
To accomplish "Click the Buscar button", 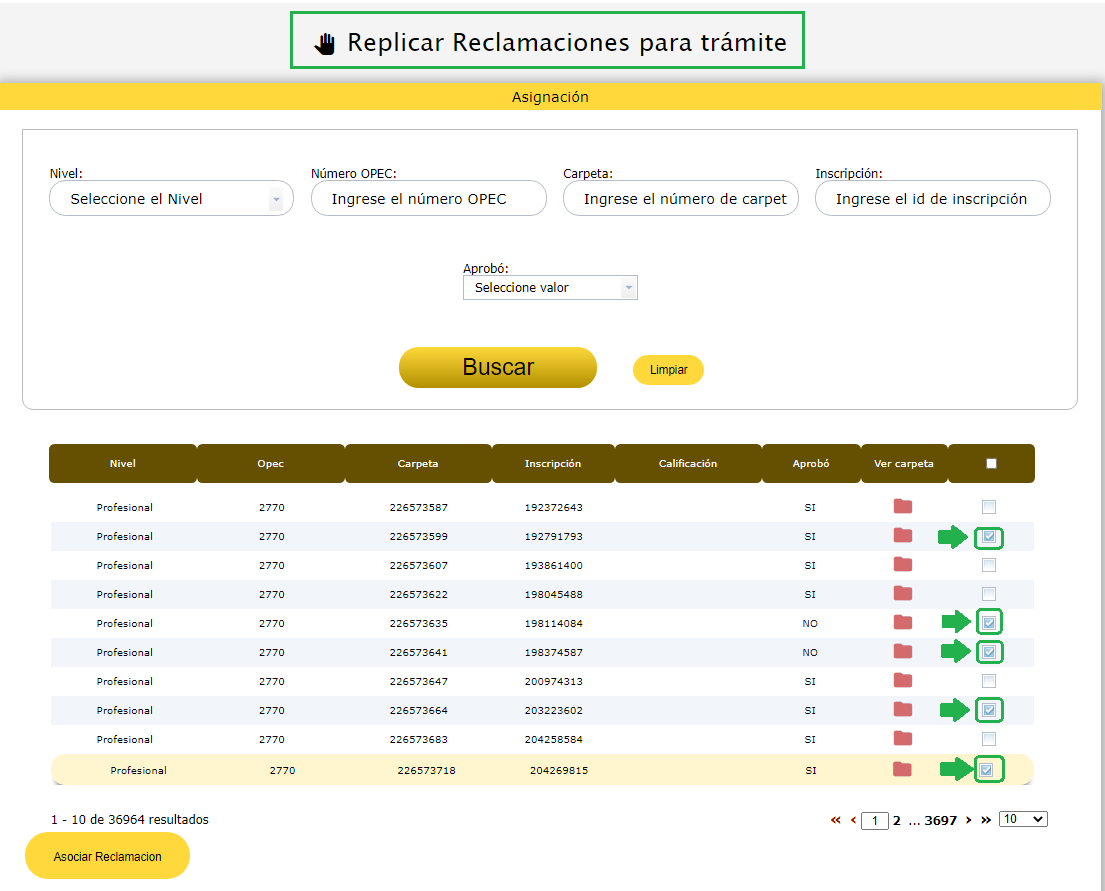I will click(498, 367).
